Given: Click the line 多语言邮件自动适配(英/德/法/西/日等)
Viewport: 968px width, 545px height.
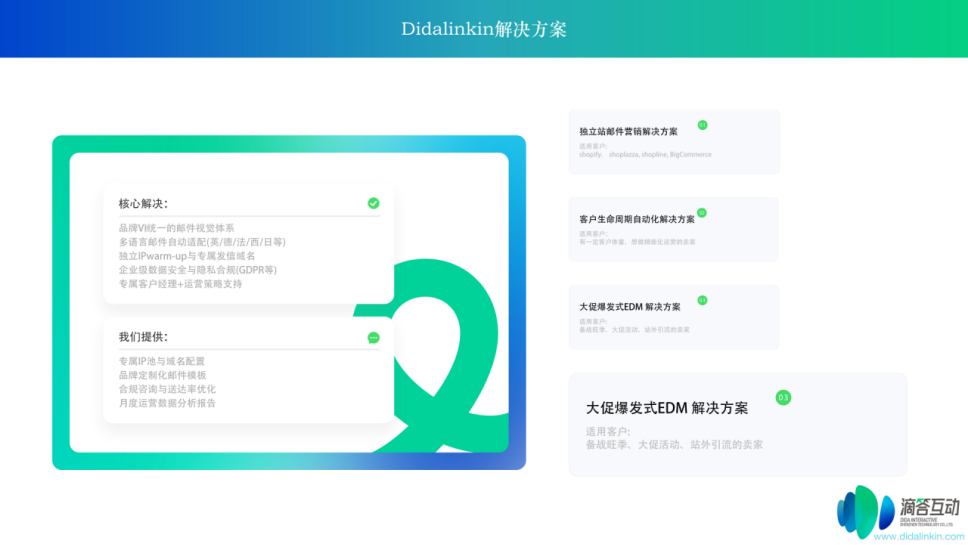Looking at the screenshot, I should [x=202, y=242].
